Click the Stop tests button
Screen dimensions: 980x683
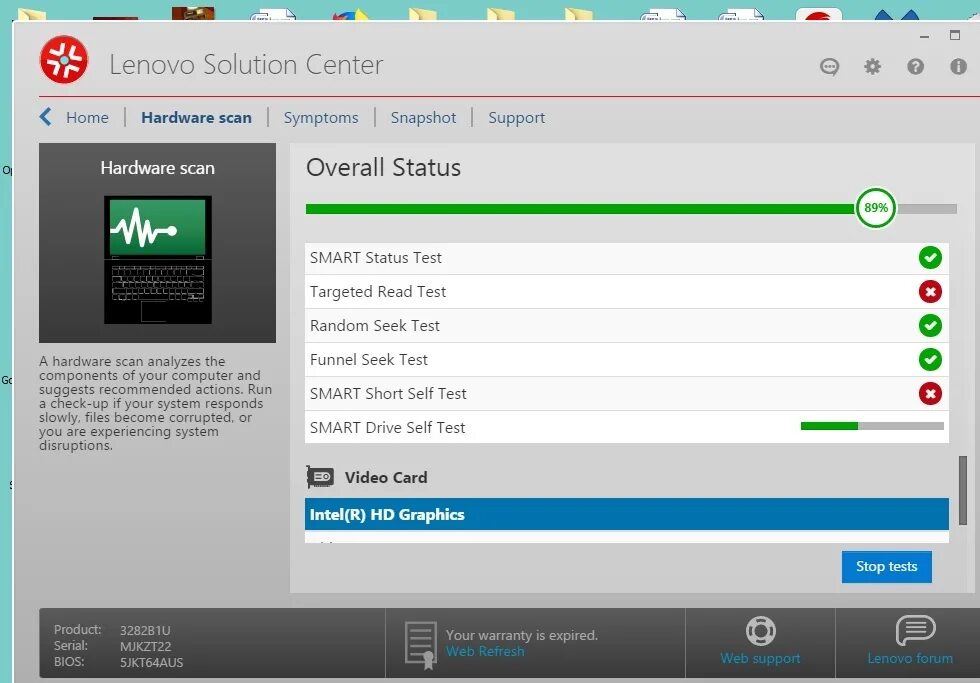886,566
